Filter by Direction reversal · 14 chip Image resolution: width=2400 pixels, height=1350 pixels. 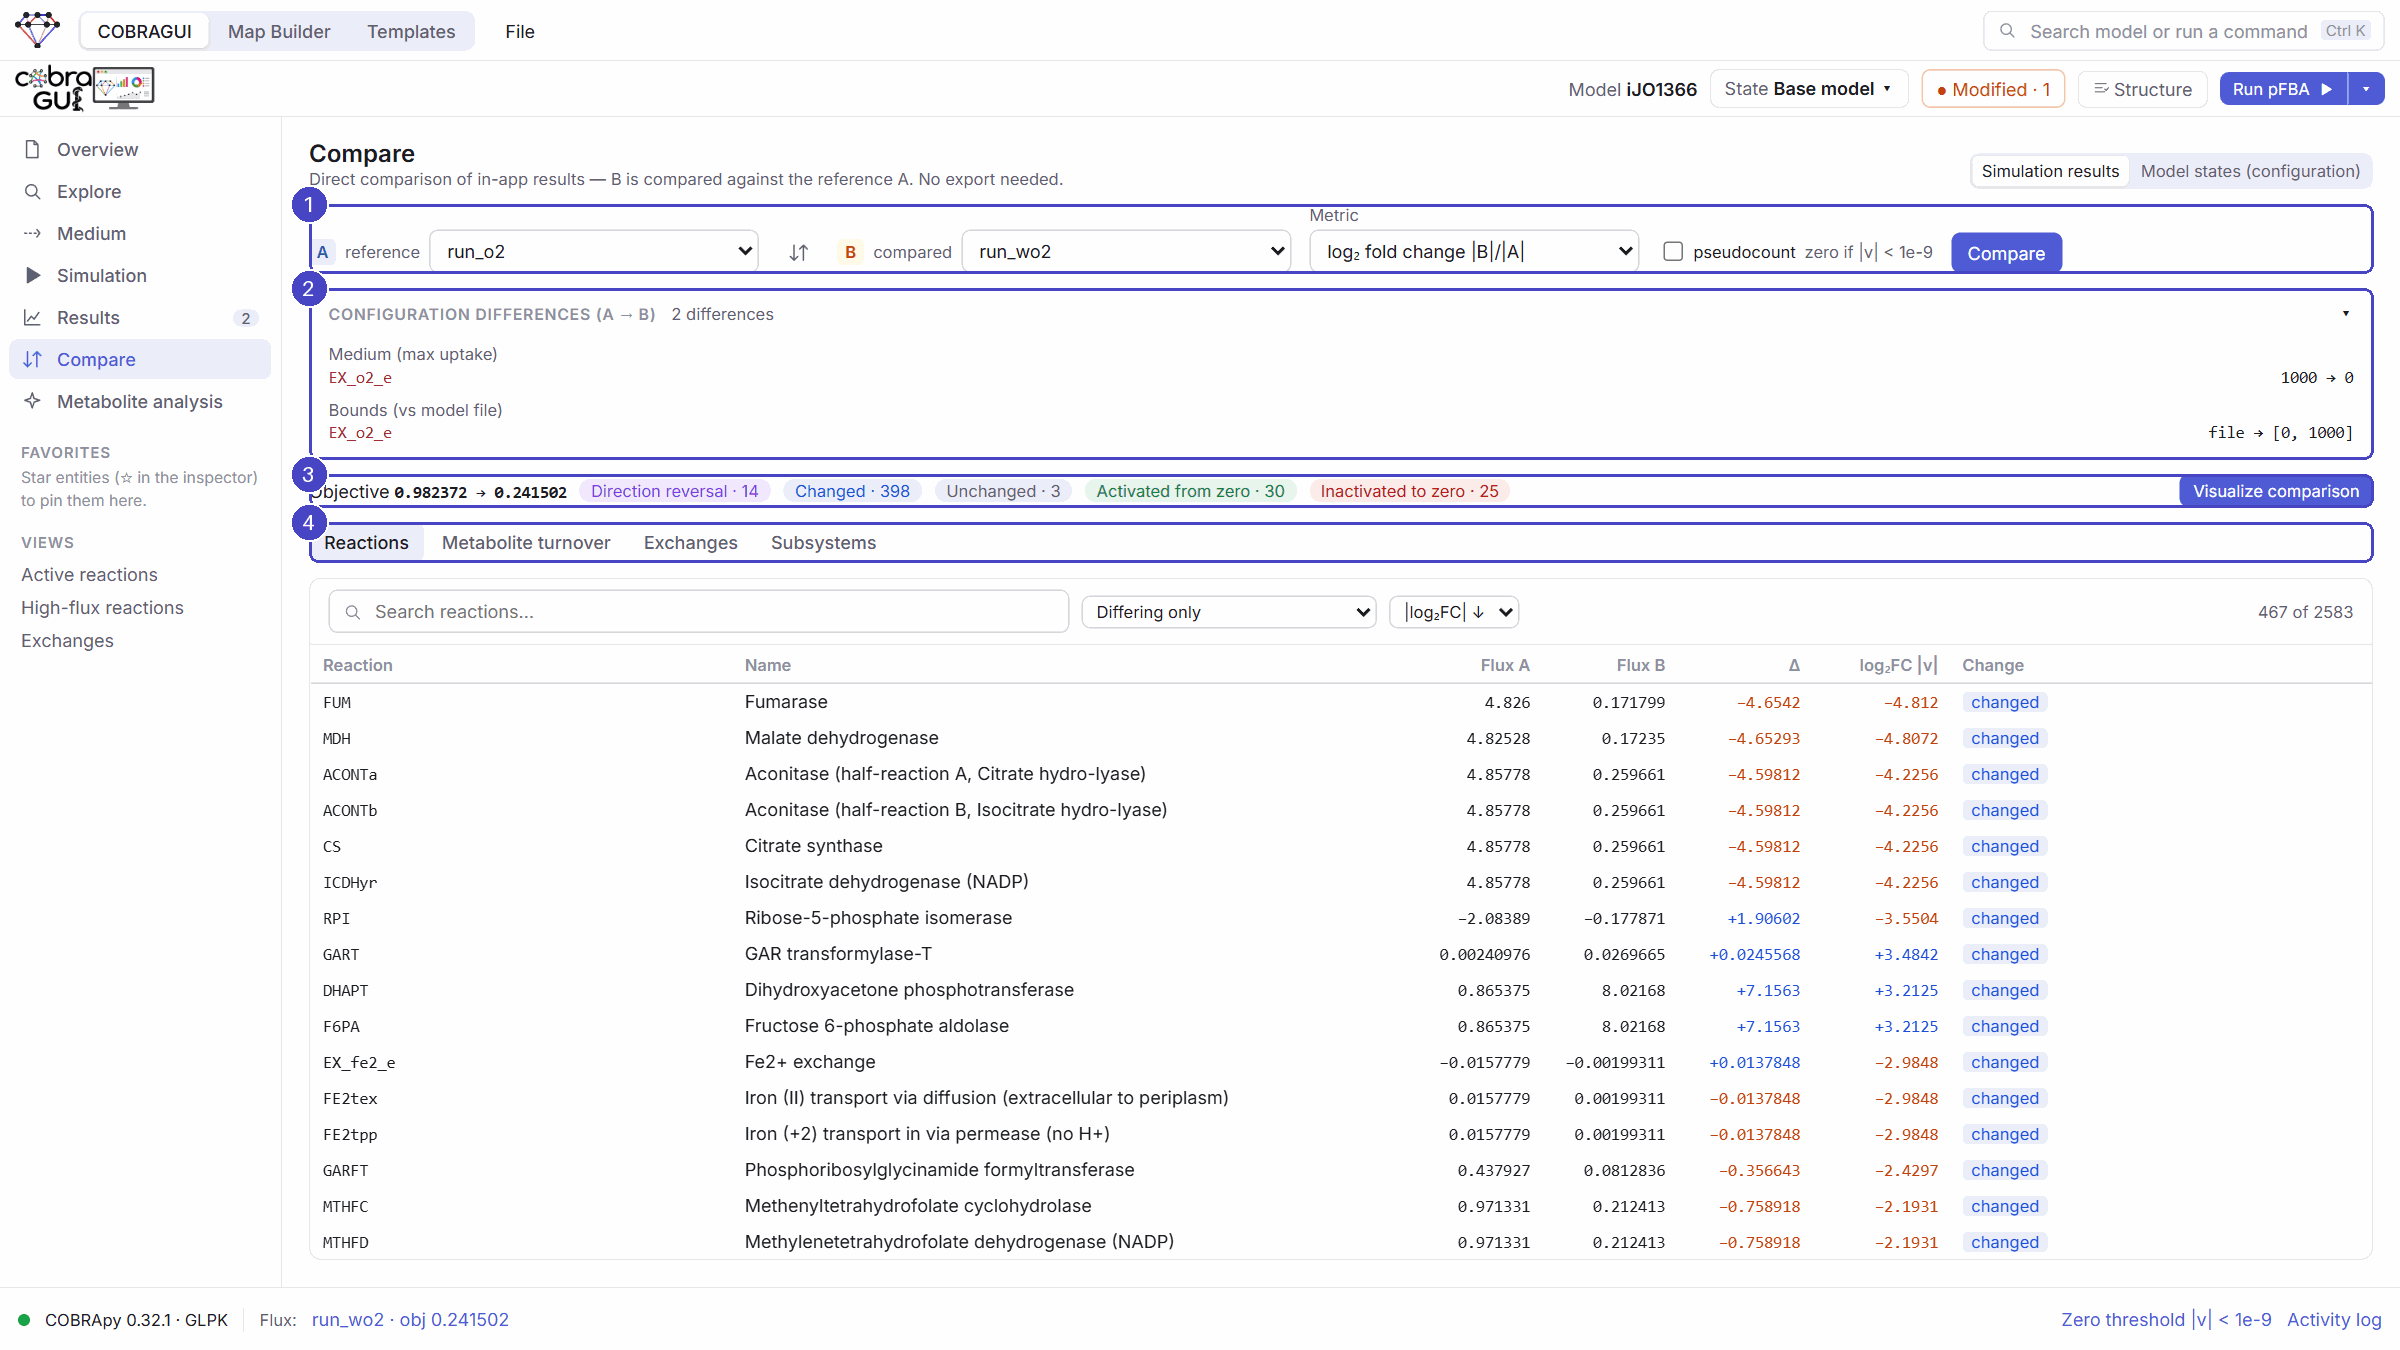tap(675, 491)
